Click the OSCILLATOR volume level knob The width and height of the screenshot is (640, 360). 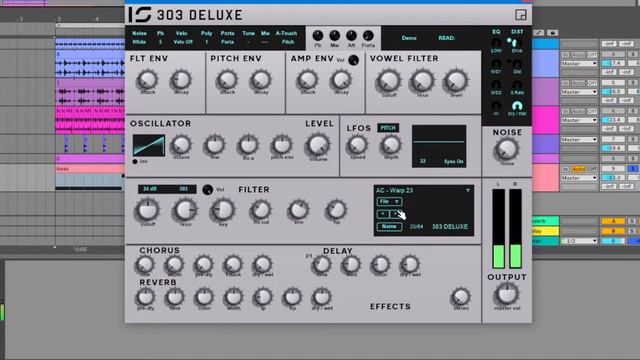point(318,145)
